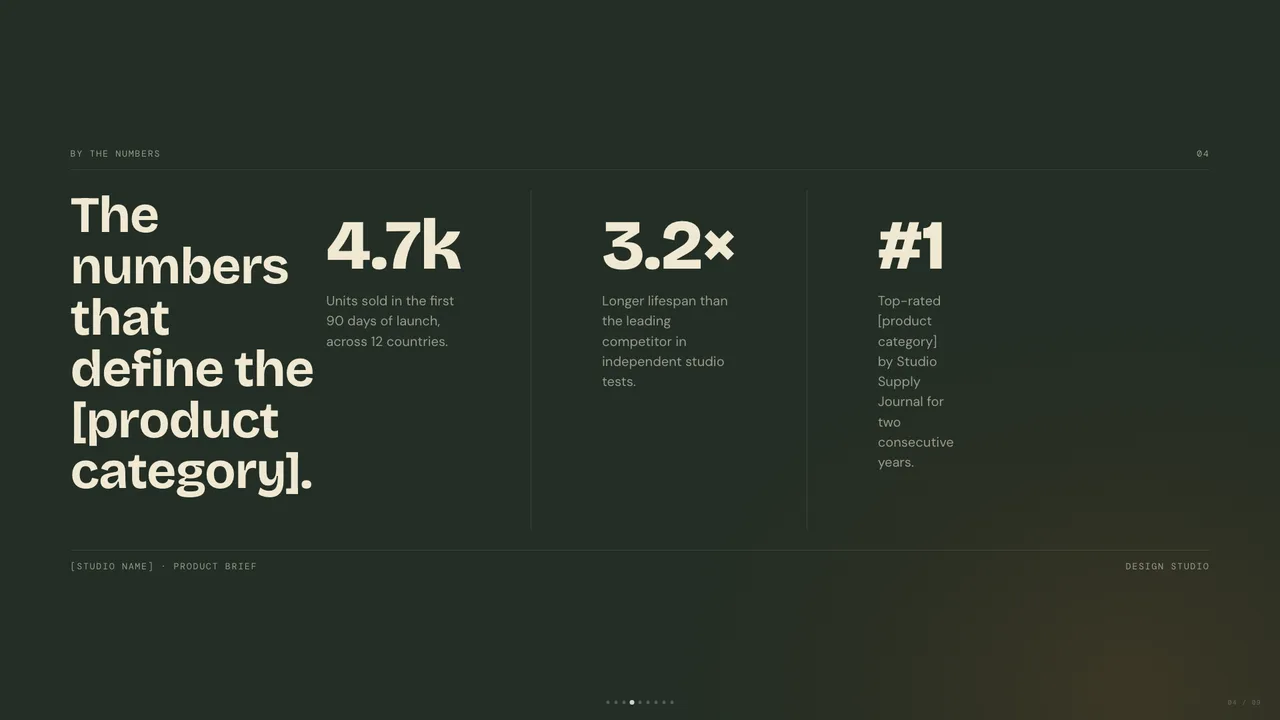Click the '04' page number in header
This screenshot has width=1280, height=720.
(x=1203, y=154)
